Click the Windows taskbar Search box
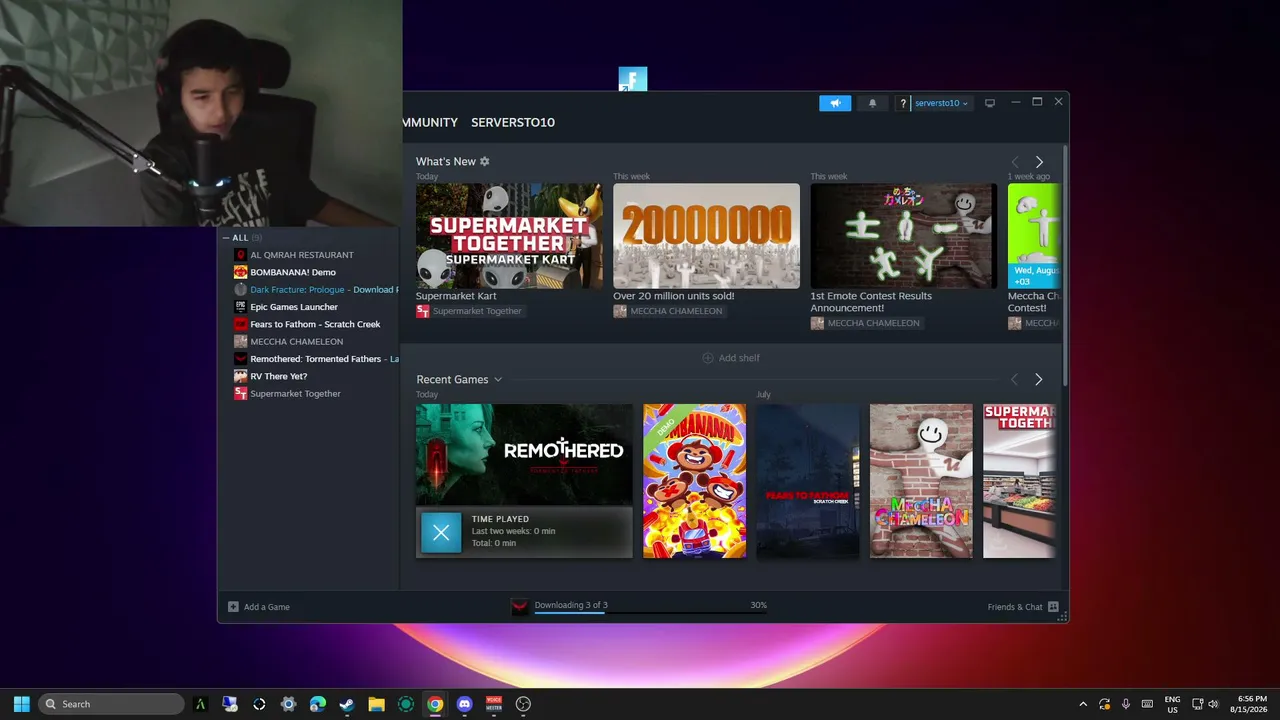The image size is (1280, 720). (112, 704)
